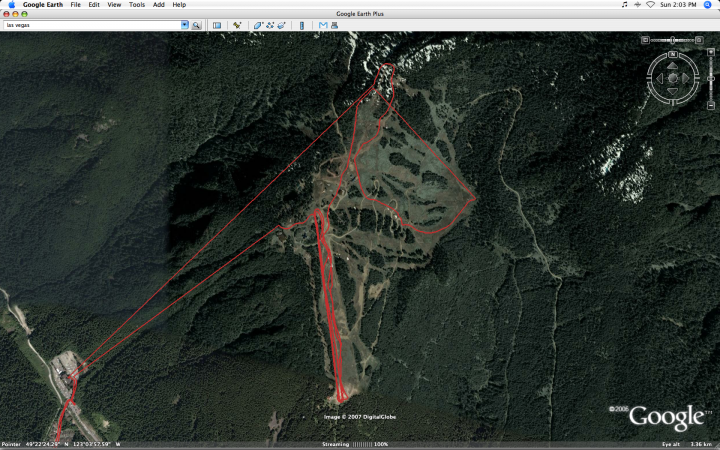Click the 'Eye alt' altitude readout
Viewport: 720px width, 450px height.
(687, 444)
